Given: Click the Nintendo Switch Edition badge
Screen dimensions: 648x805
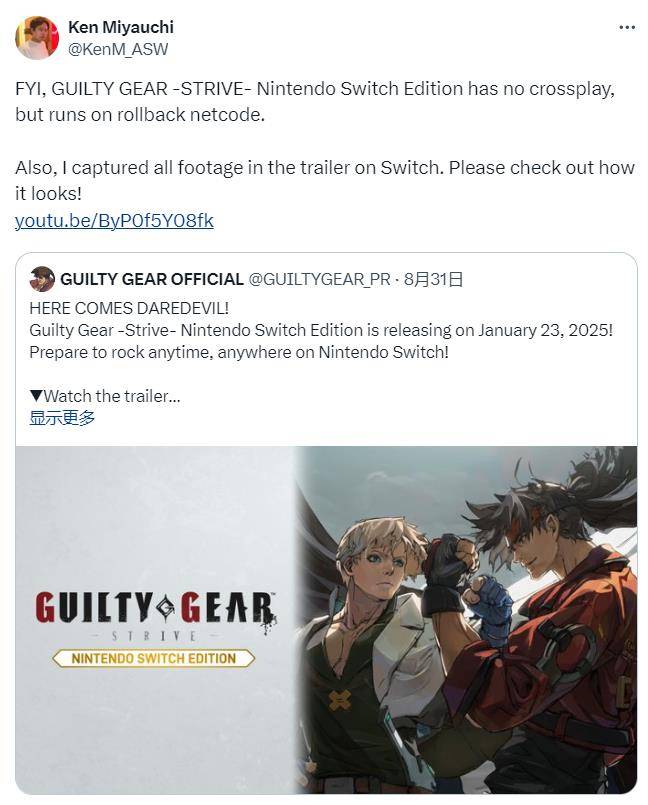Looking at the screenshot, I should tap(154, 659).
